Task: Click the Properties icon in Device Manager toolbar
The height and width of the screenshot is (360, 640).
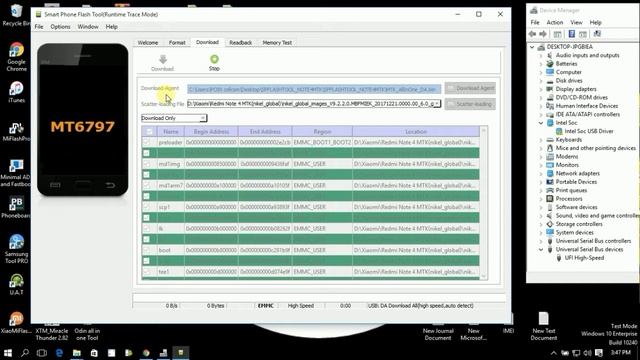Action: tap(557, 34)
